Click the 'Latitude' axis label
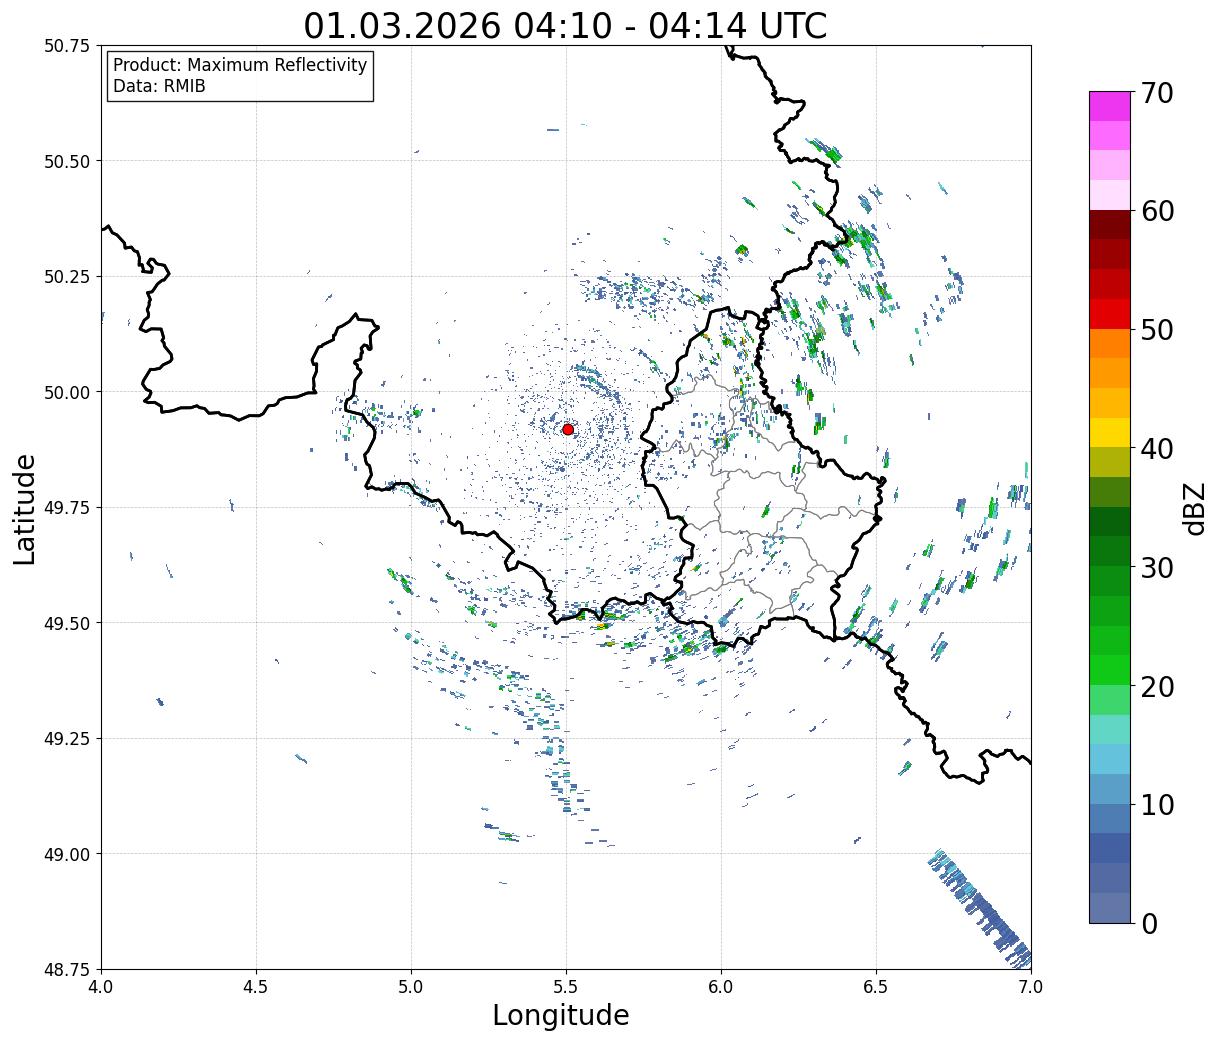This screenshot has width=1219, height=1040. click(x=25, y=508)
